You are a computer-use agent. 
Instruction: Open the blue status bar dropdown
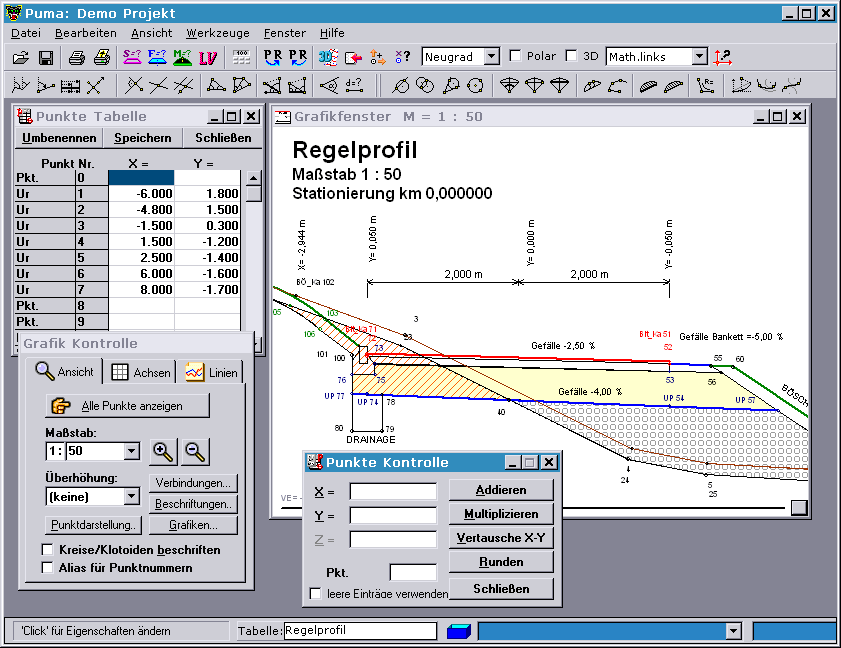coord(733,631)
